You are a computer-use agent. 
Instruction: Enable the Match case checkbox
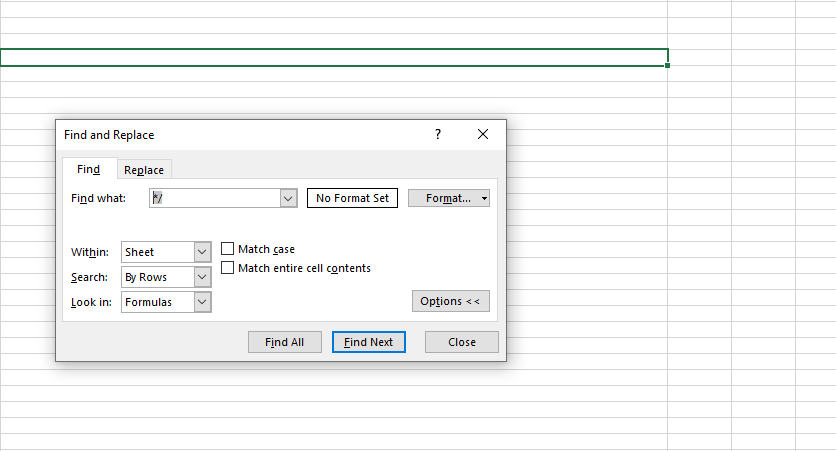228,249
